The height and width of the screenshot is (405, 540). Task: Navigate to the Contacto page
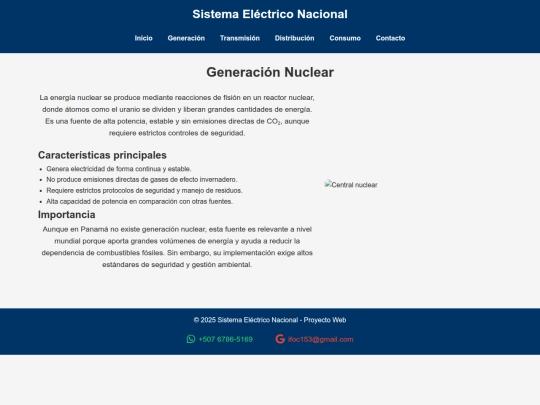390,38
